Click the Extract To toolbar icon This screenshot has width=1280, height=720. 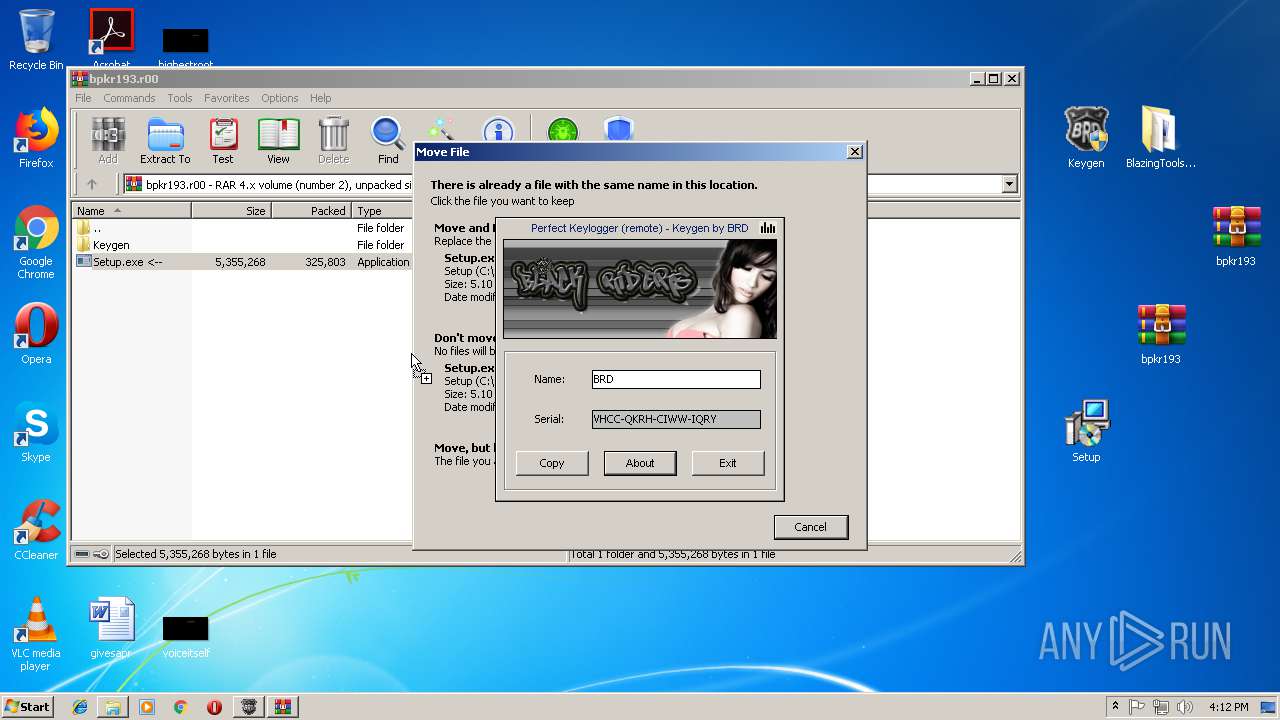(165, 141)
